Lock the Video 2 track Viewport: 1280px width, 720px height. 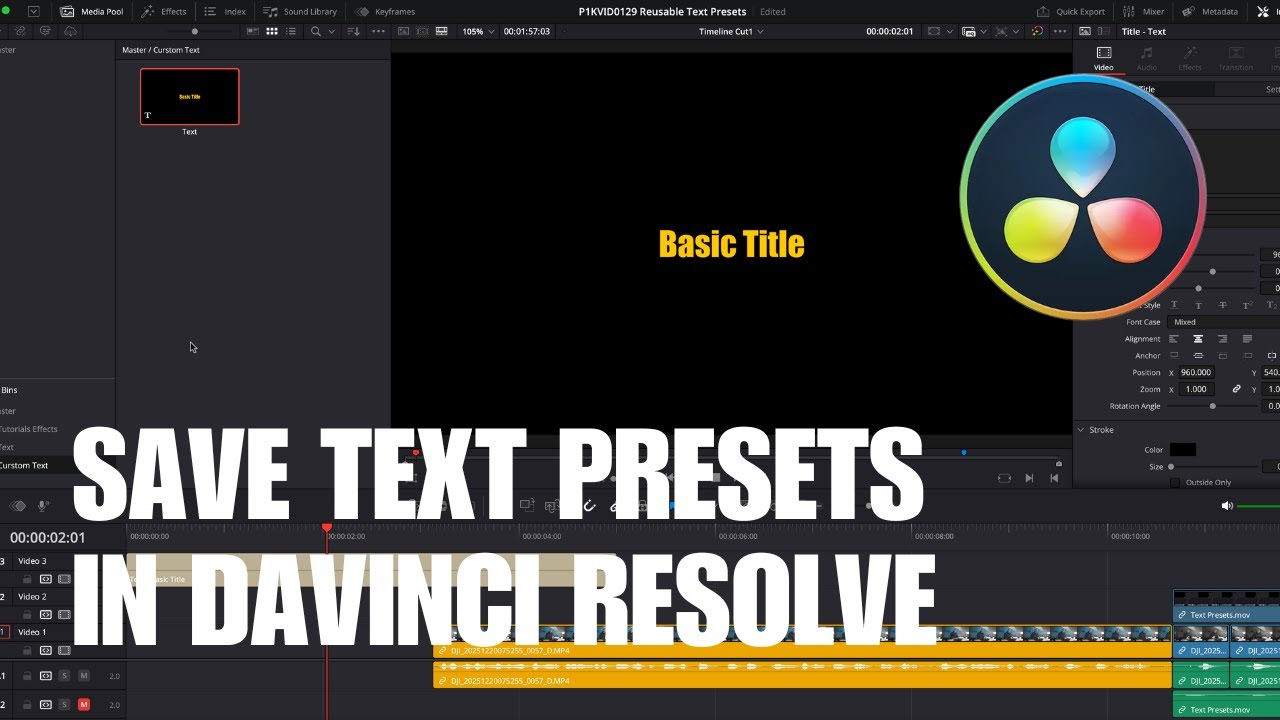28,614
